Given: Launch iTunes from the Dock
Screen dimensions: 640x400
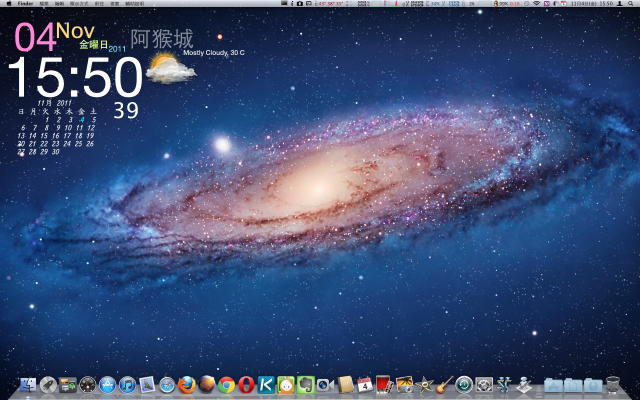Looking at the screenshot, I should (x=127, y=385).
